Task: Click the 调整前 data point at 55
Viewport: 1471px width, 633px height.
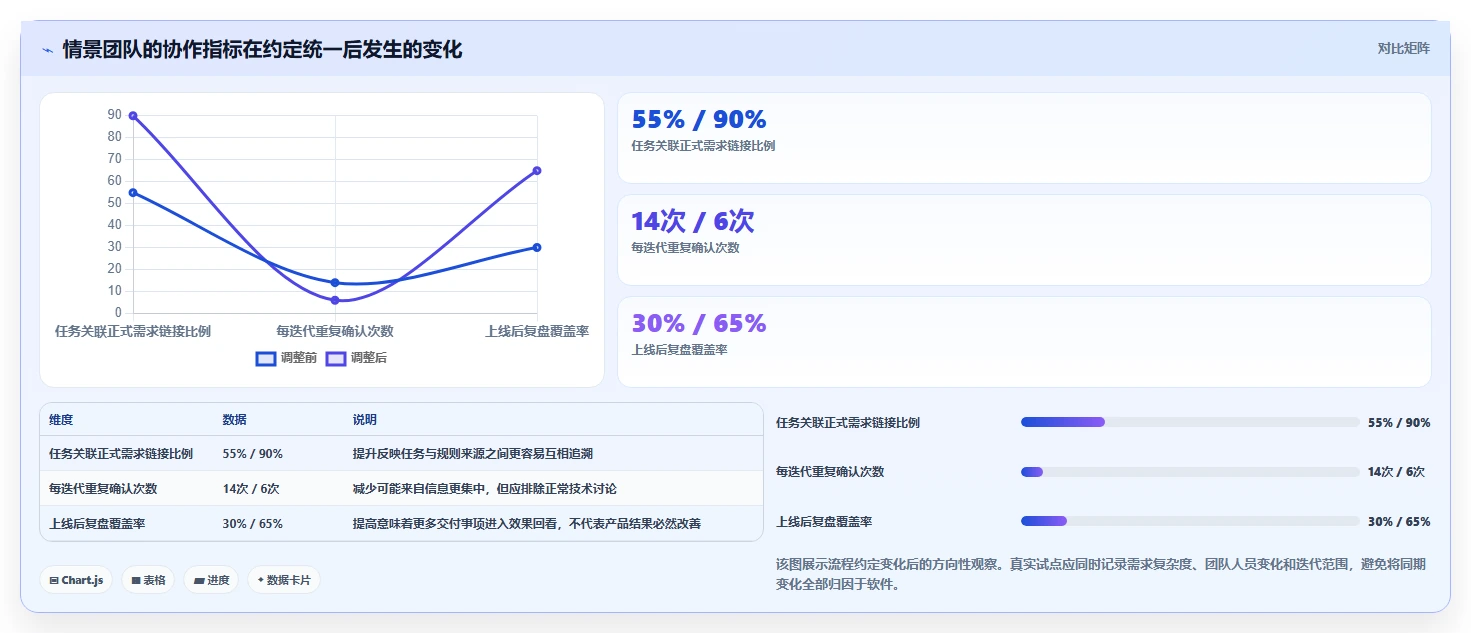Action: [133, 192]
